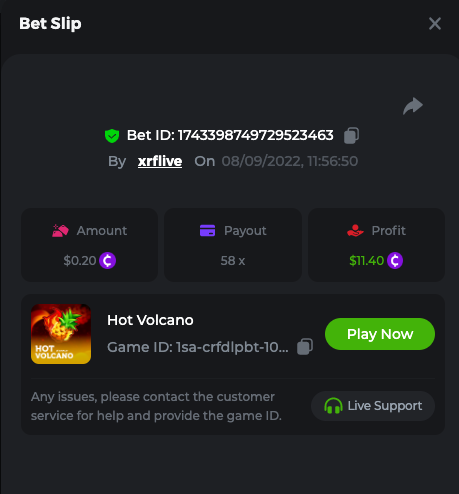Click the red Profit hand icon
The image size is (459, 494).
coord(355,231)
